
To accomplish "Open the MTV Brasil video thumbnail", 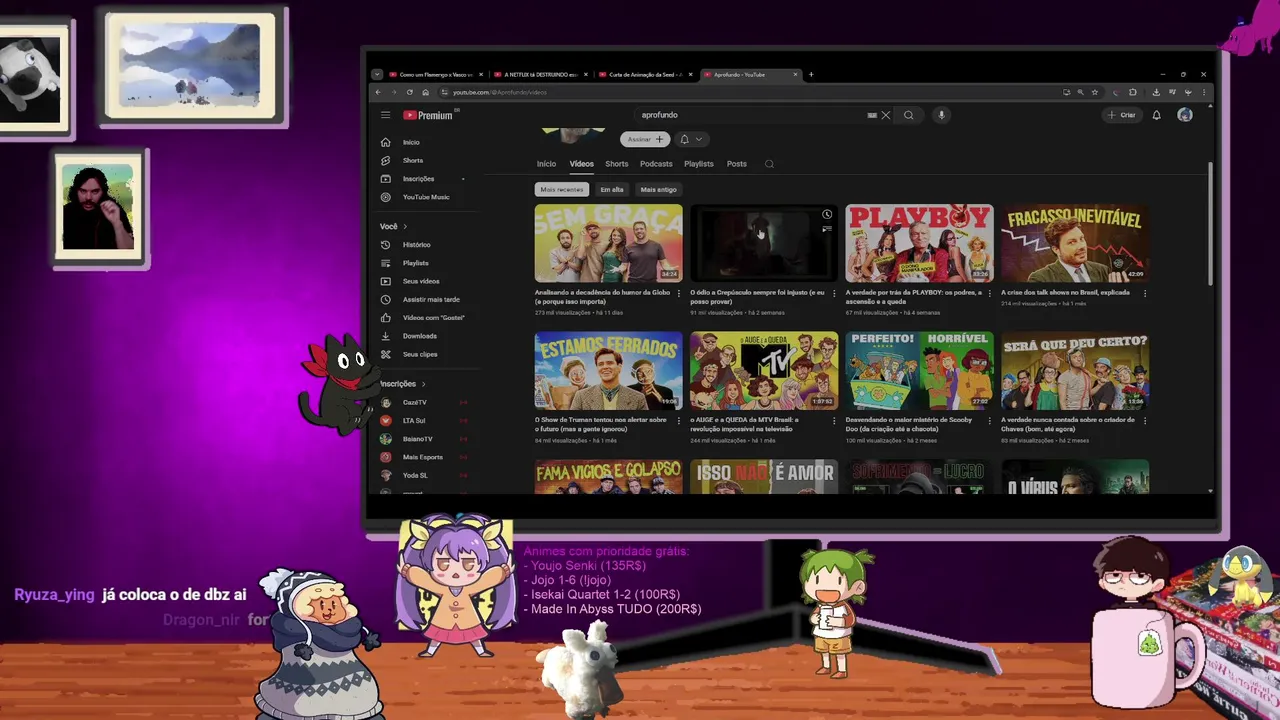I will pos(764,370).
